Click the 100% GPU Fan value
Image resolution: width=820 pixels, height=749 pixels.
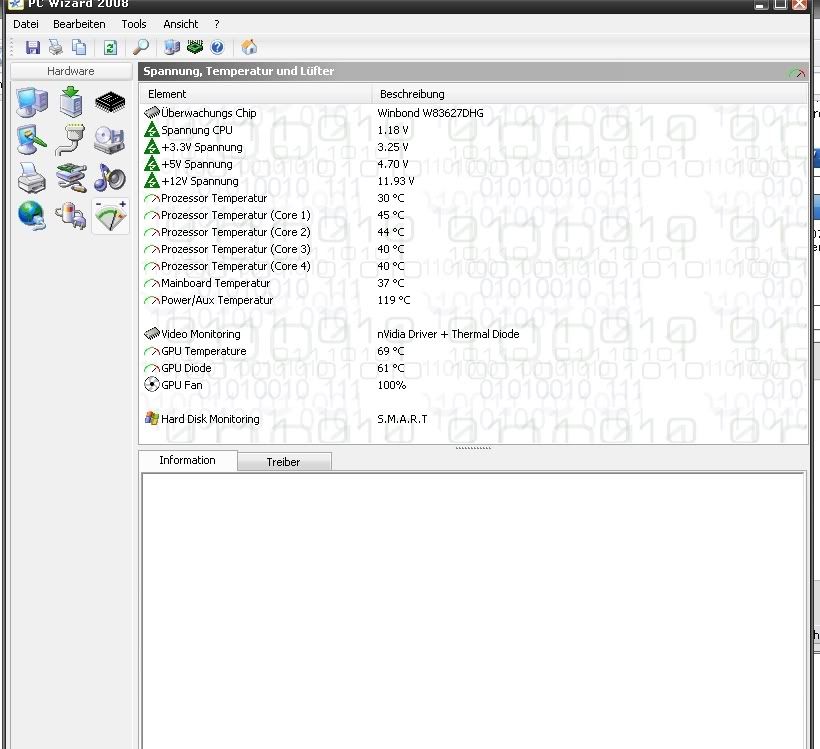[x=392, y=385]
